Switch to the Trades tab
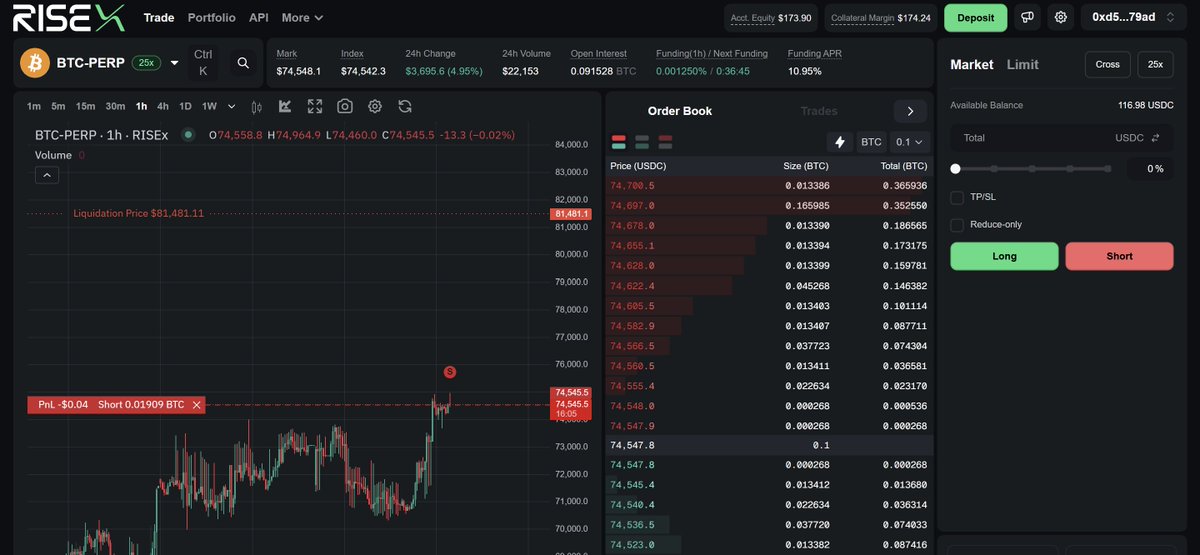Viewport: 1200px width, 555px height. click(819, 111)
